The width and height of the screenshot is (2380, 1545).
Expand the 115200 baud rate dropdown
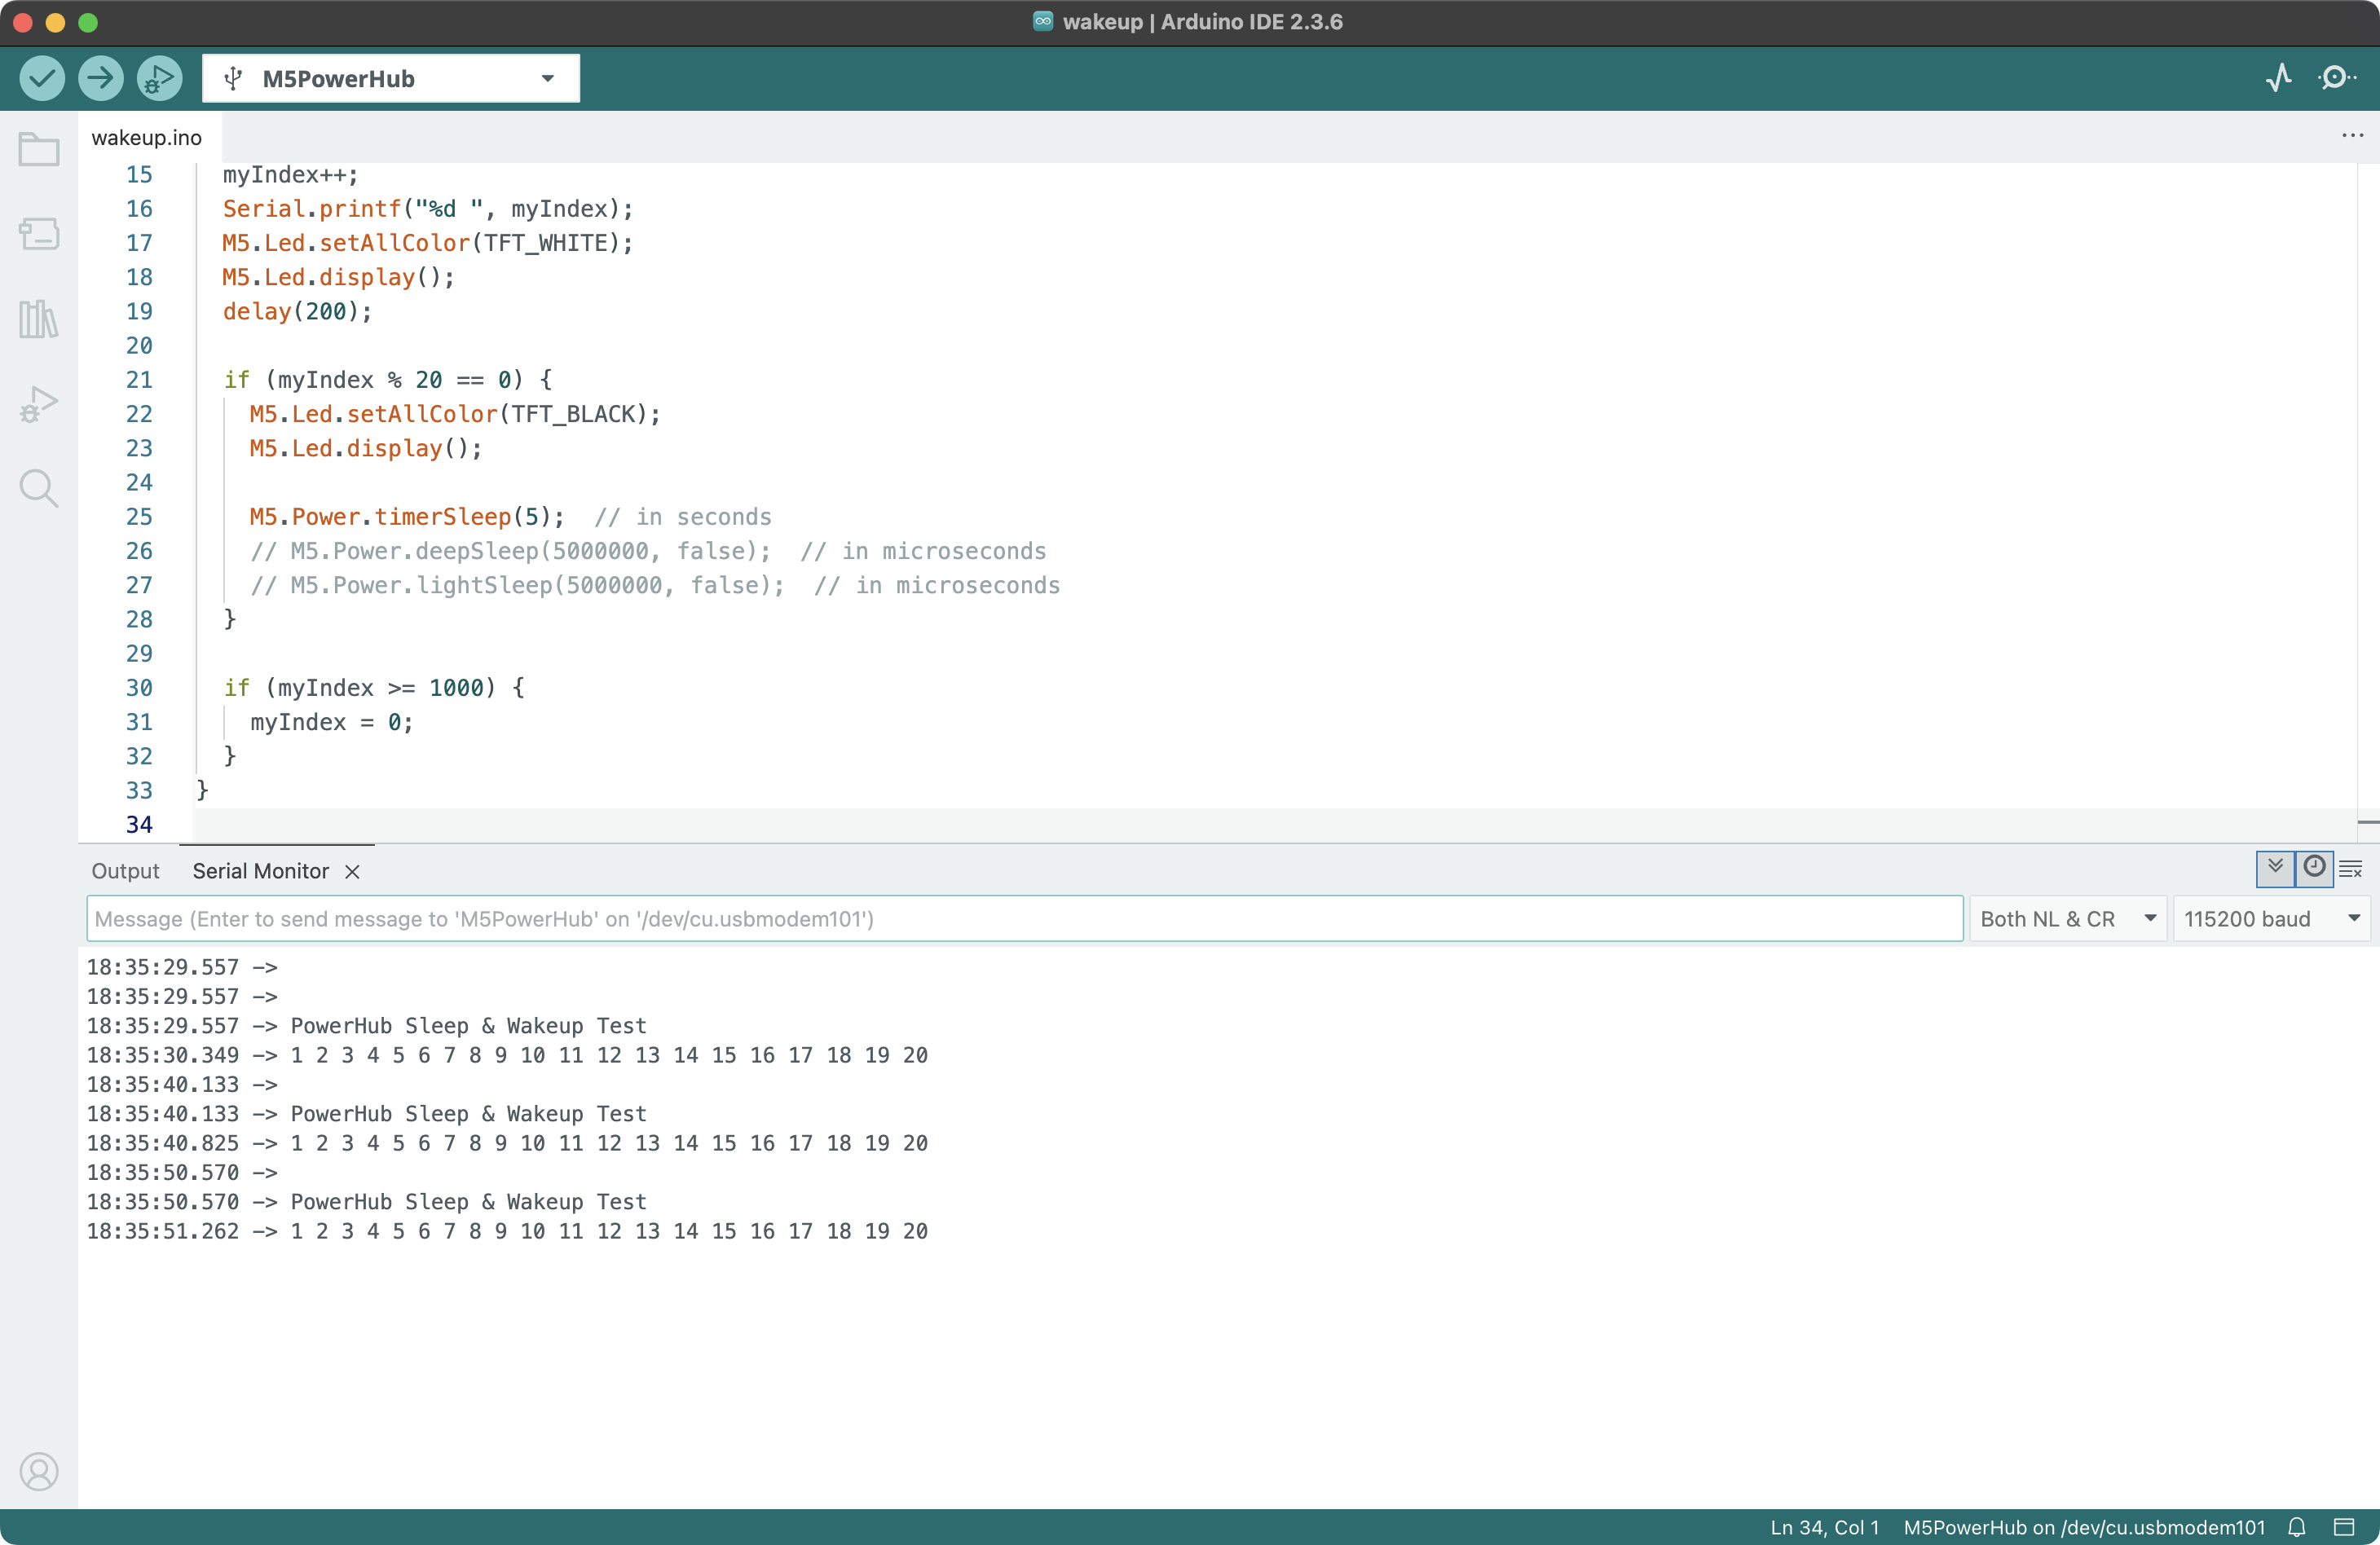coord(2271,919)
